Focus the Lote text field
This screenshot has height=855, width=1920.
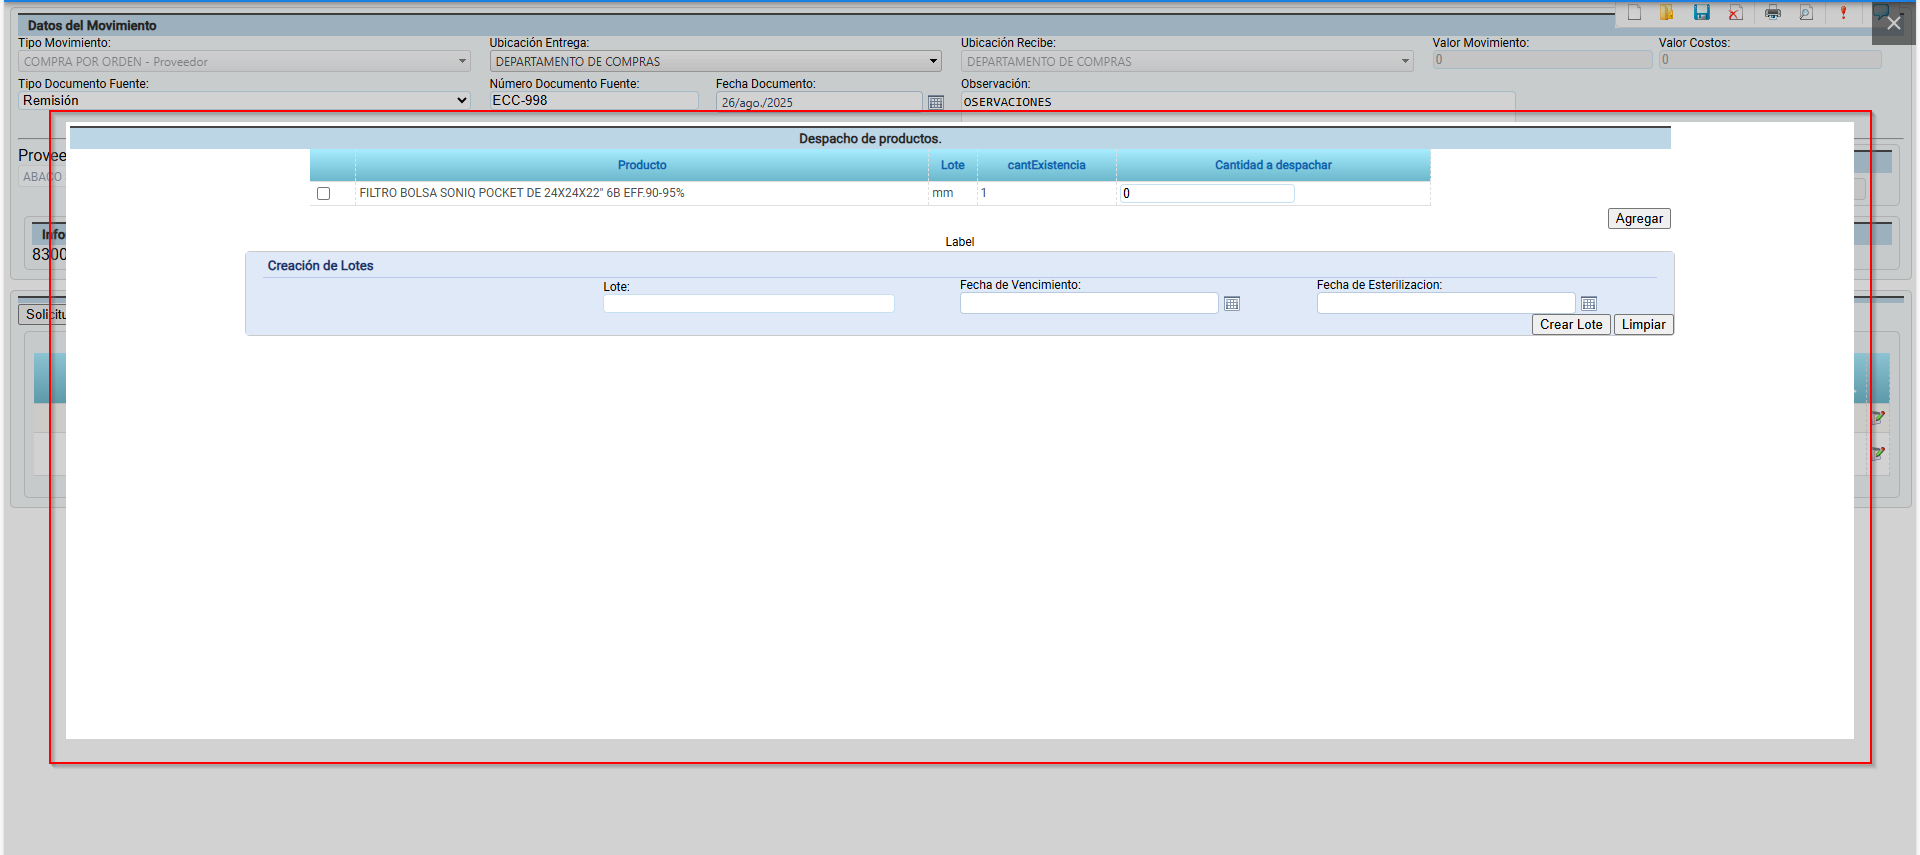point(748,304)
